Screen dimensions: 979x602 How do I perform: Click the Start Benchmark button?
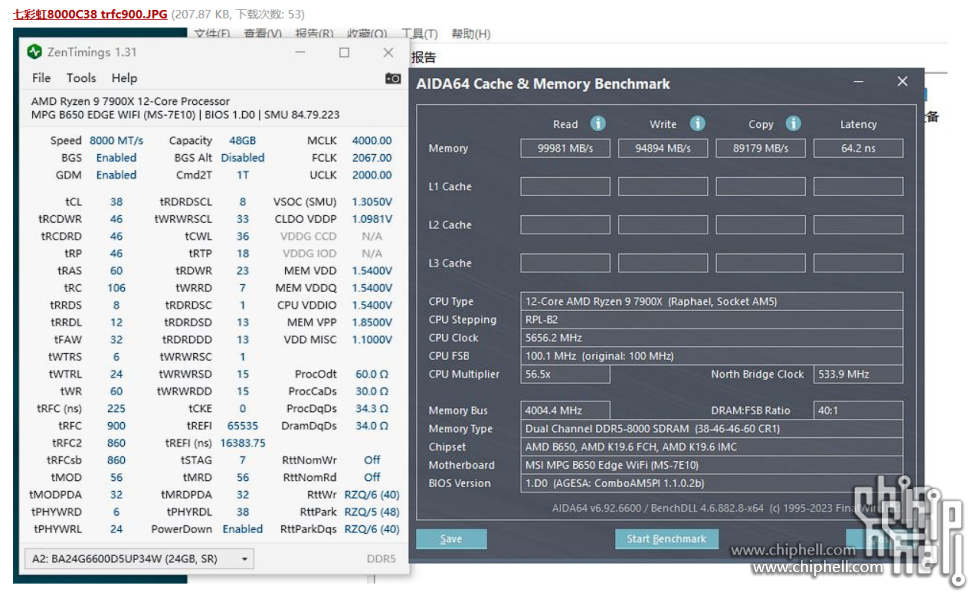tap(666, 539)
